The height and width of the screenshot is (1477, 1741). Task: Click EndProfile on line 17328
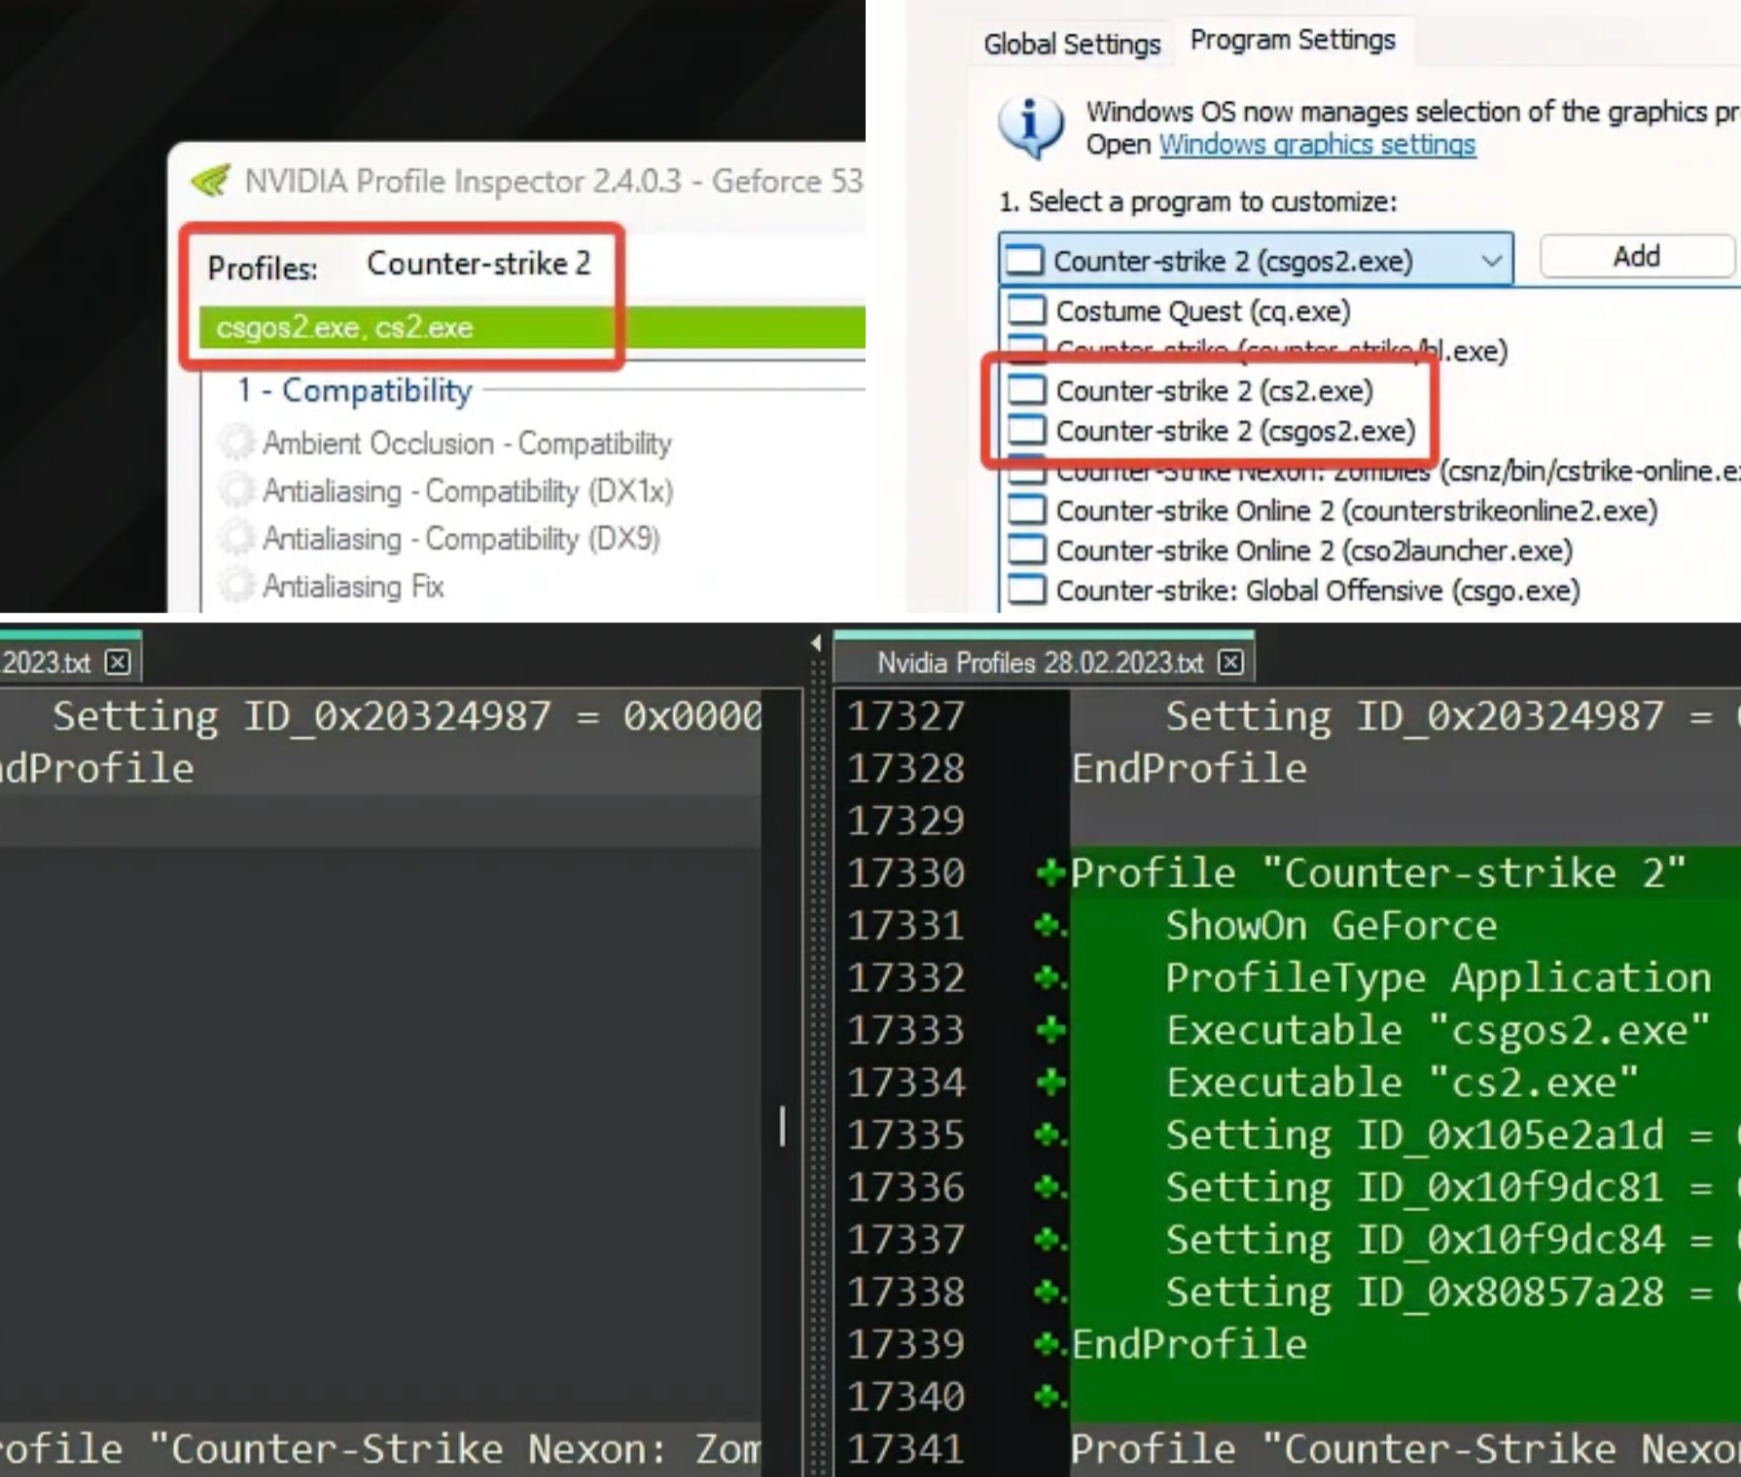1189,768
